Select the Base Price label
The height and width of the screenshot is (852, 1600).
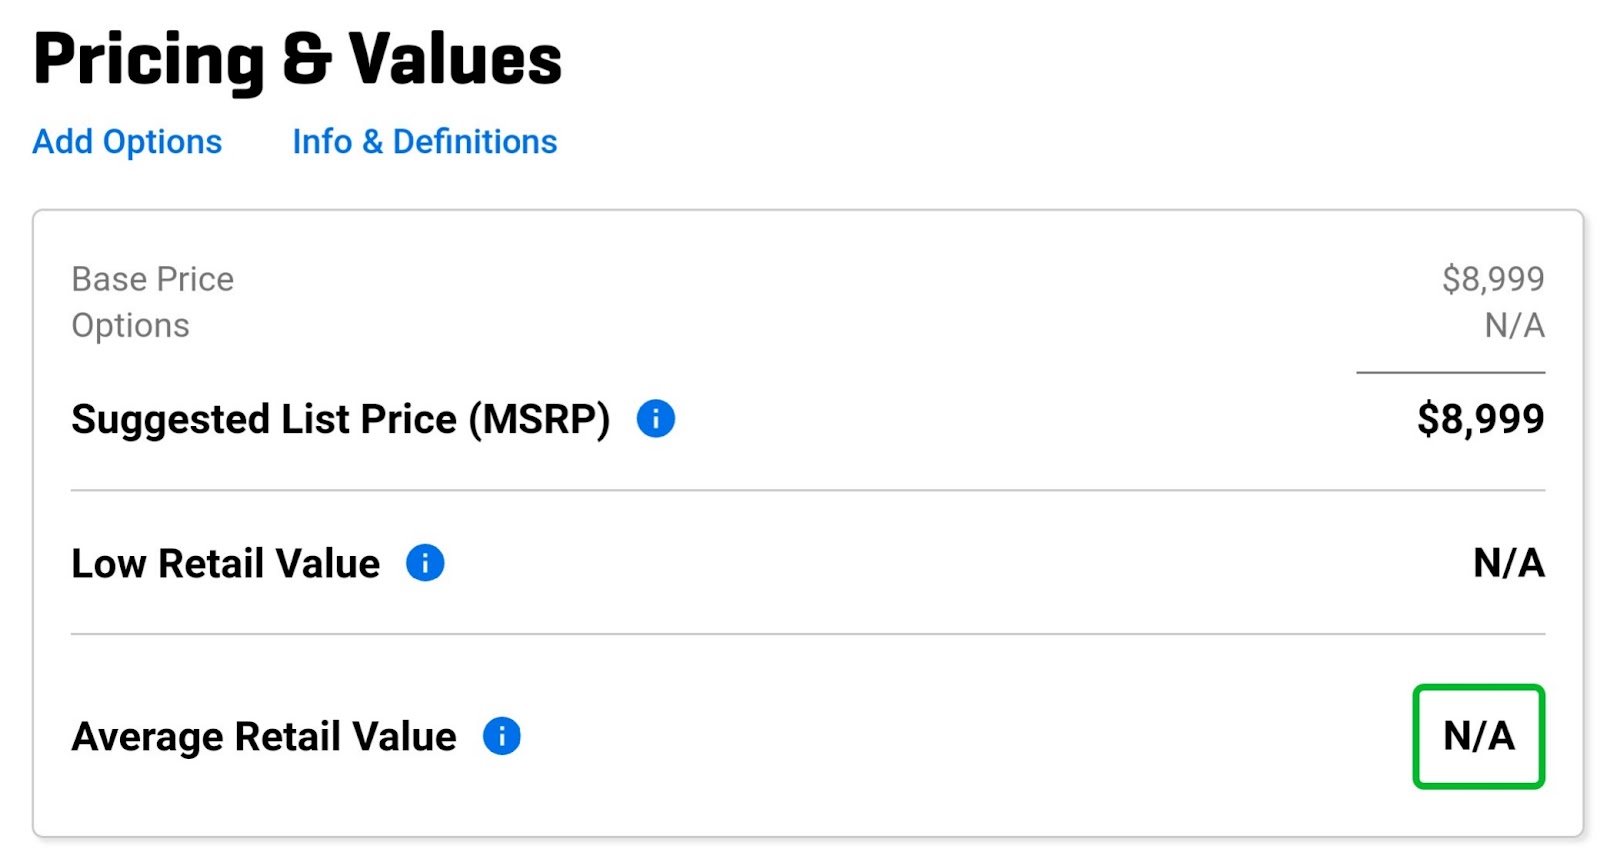pyautogui.click(x=152, y=279)
